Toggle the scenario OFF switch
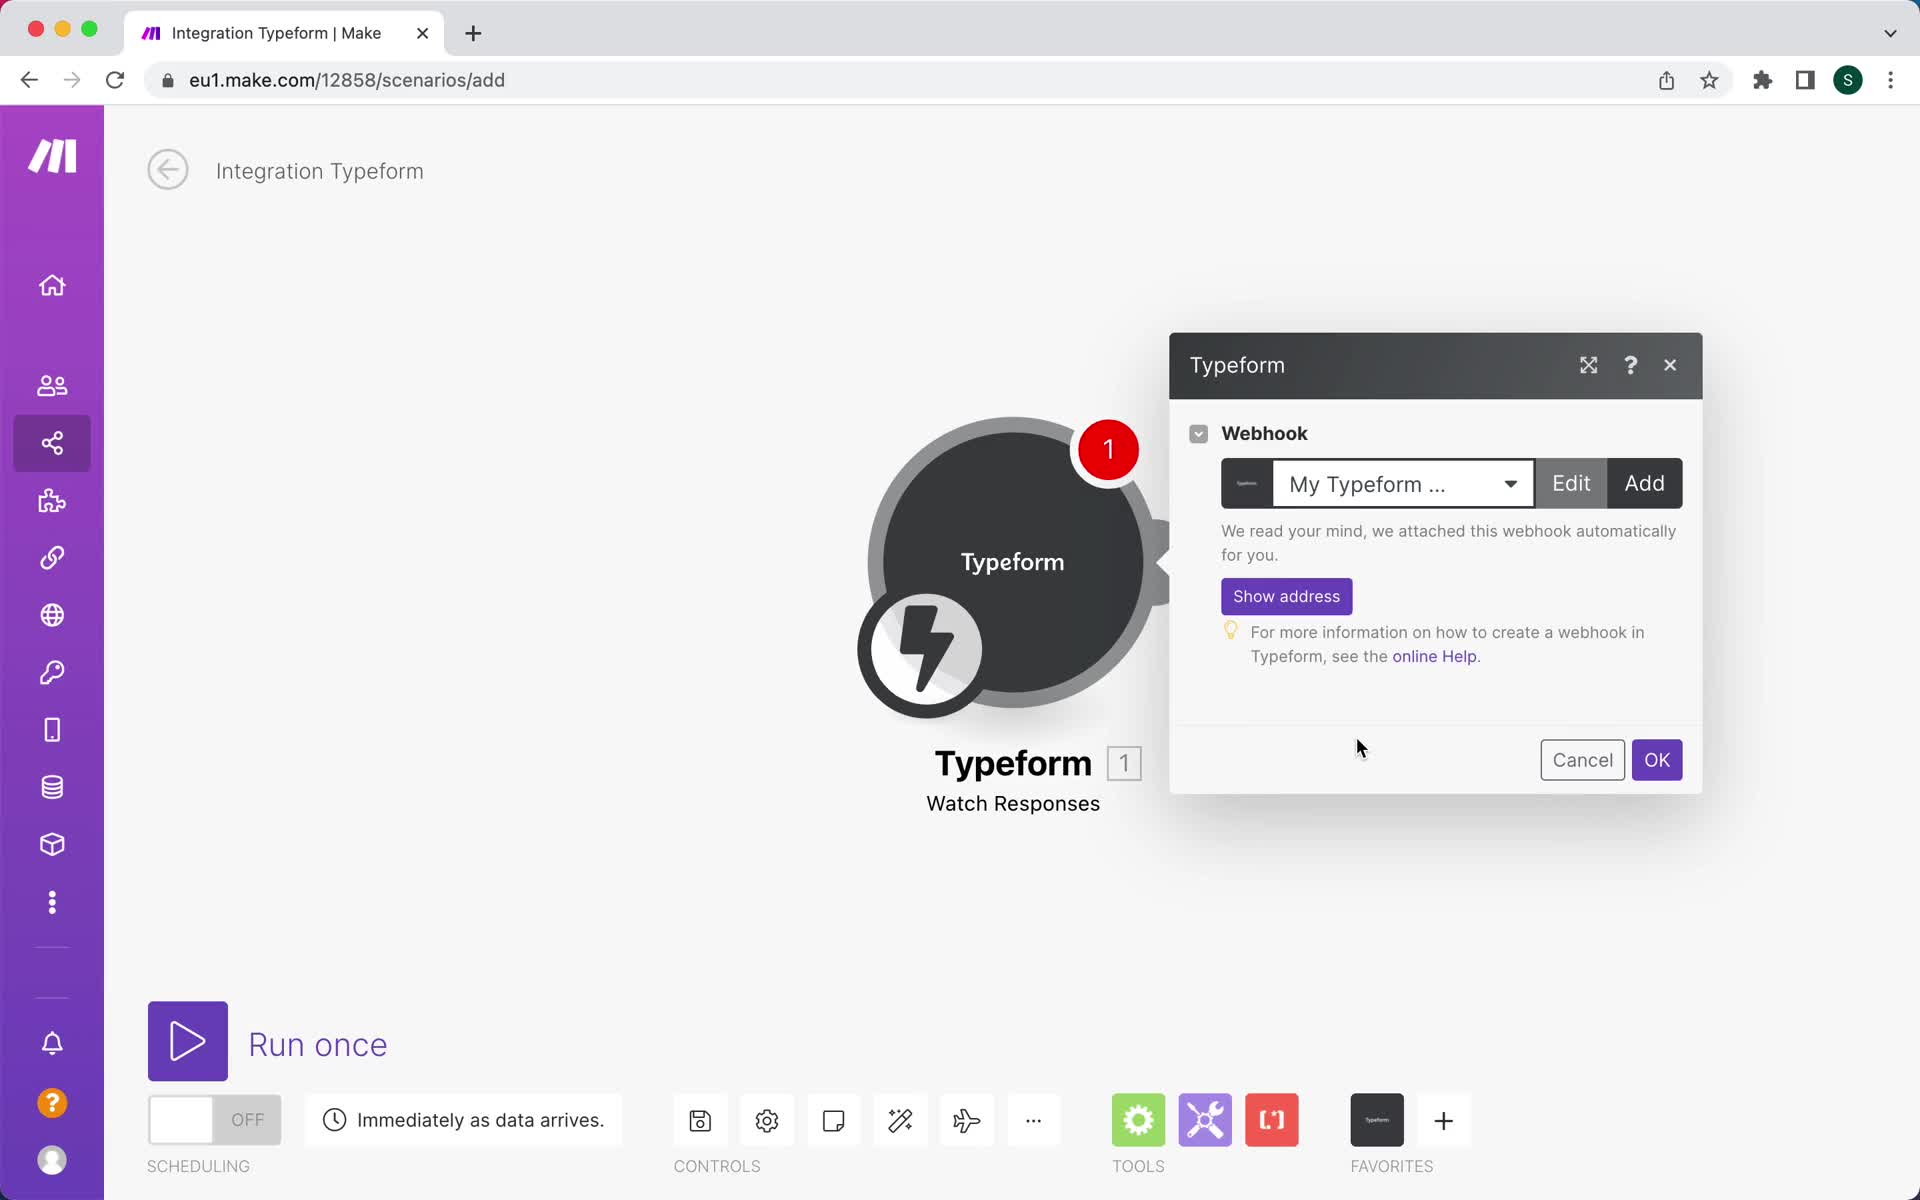 [214, 1120]
